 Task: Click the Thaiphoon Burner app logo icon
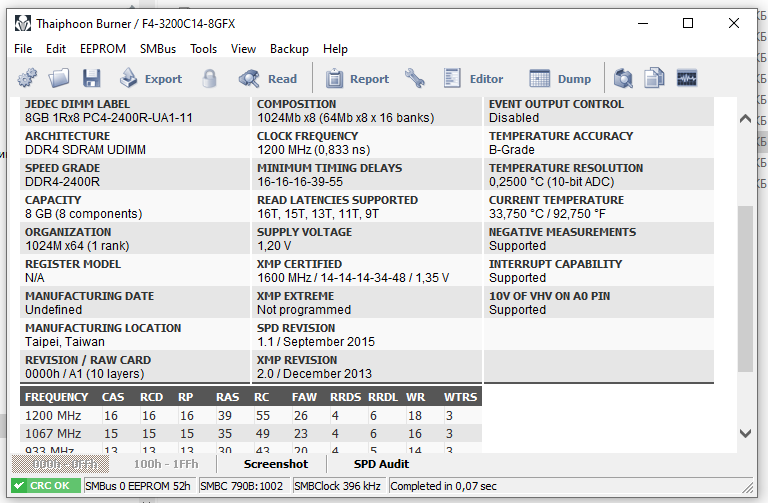point(23,23)
